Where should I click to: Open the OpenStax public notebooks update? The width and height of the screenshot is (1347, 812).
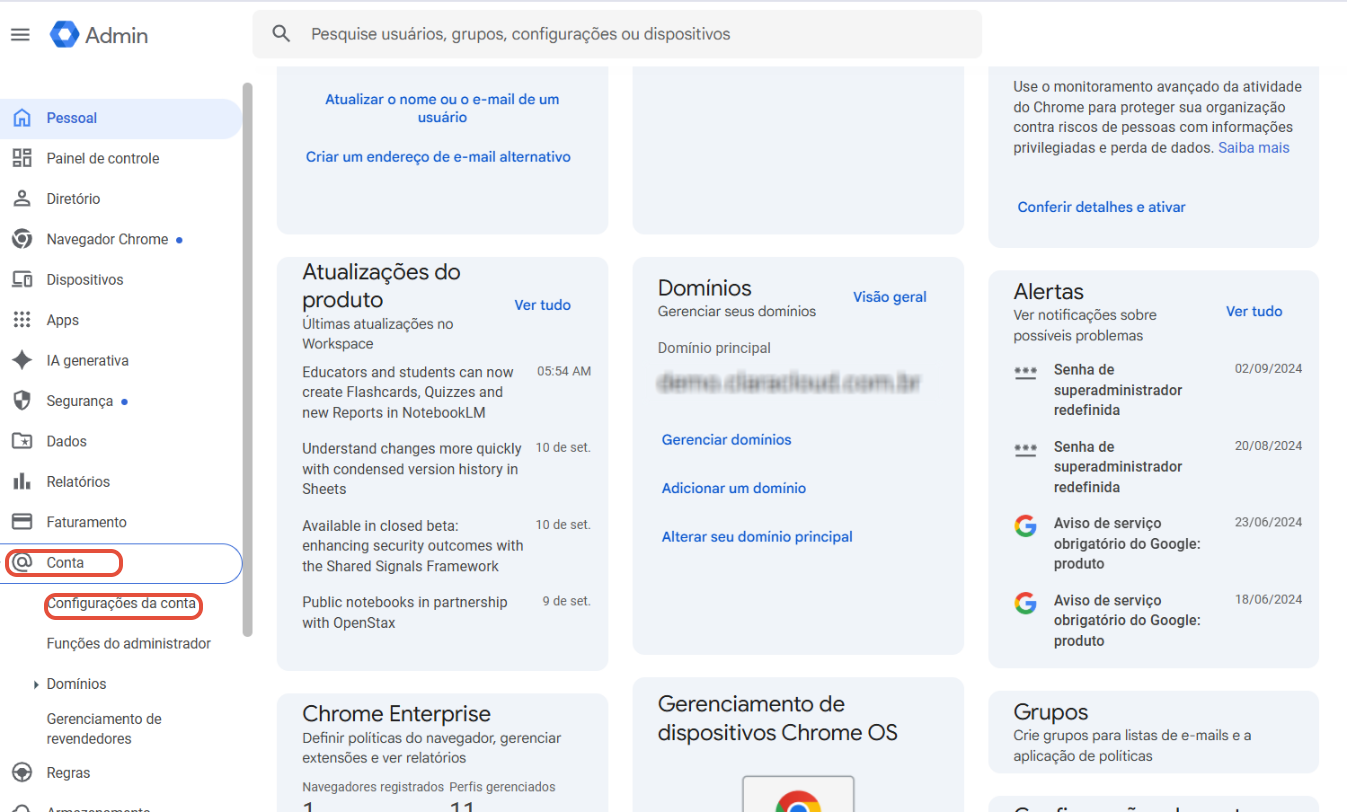coord(447,612)
